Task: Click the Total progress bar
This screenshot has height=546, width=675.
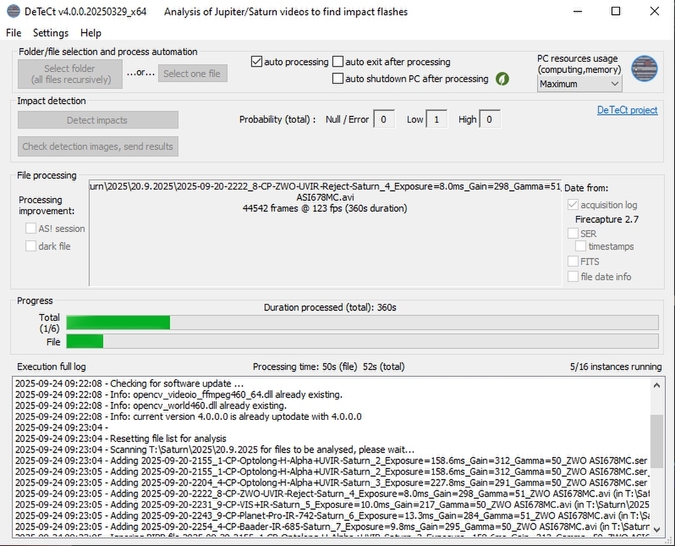Action: click(361, 322)
